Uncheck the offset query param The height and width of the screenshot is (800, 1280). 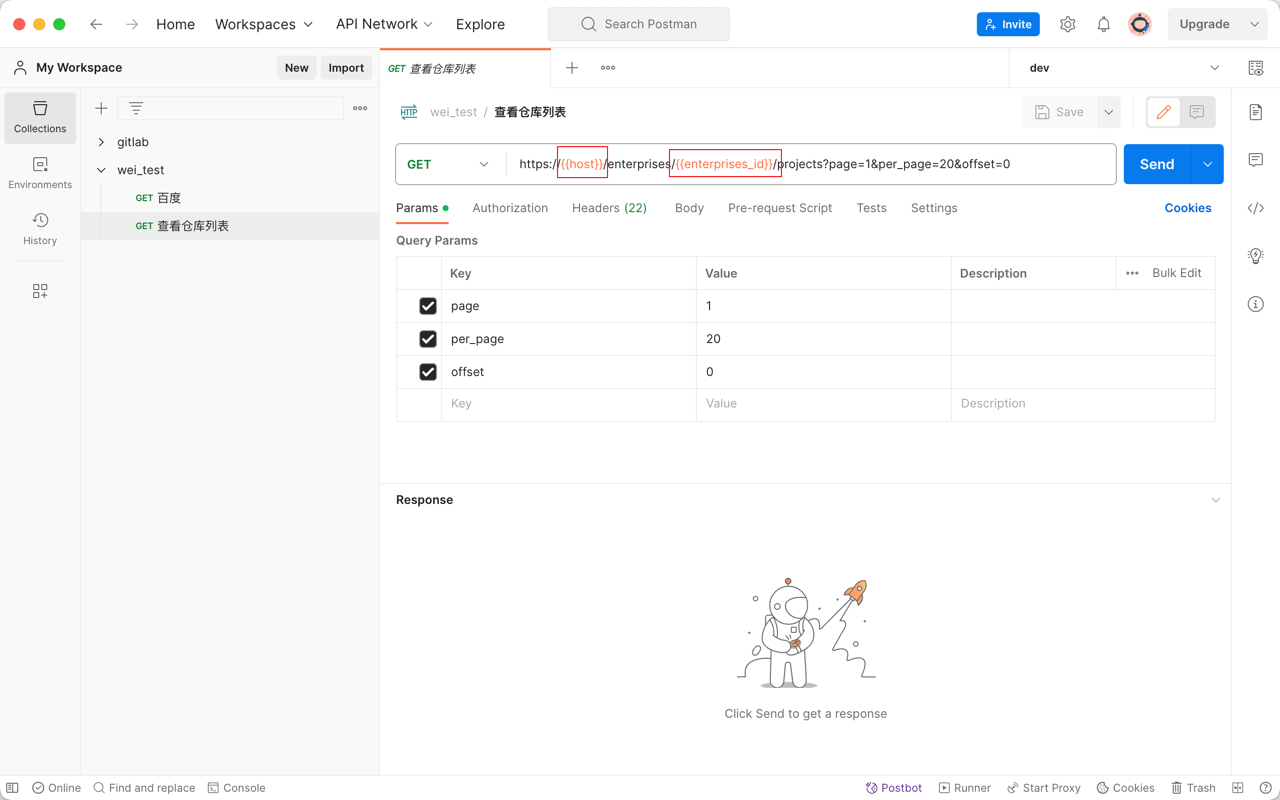tap(428, 372)
